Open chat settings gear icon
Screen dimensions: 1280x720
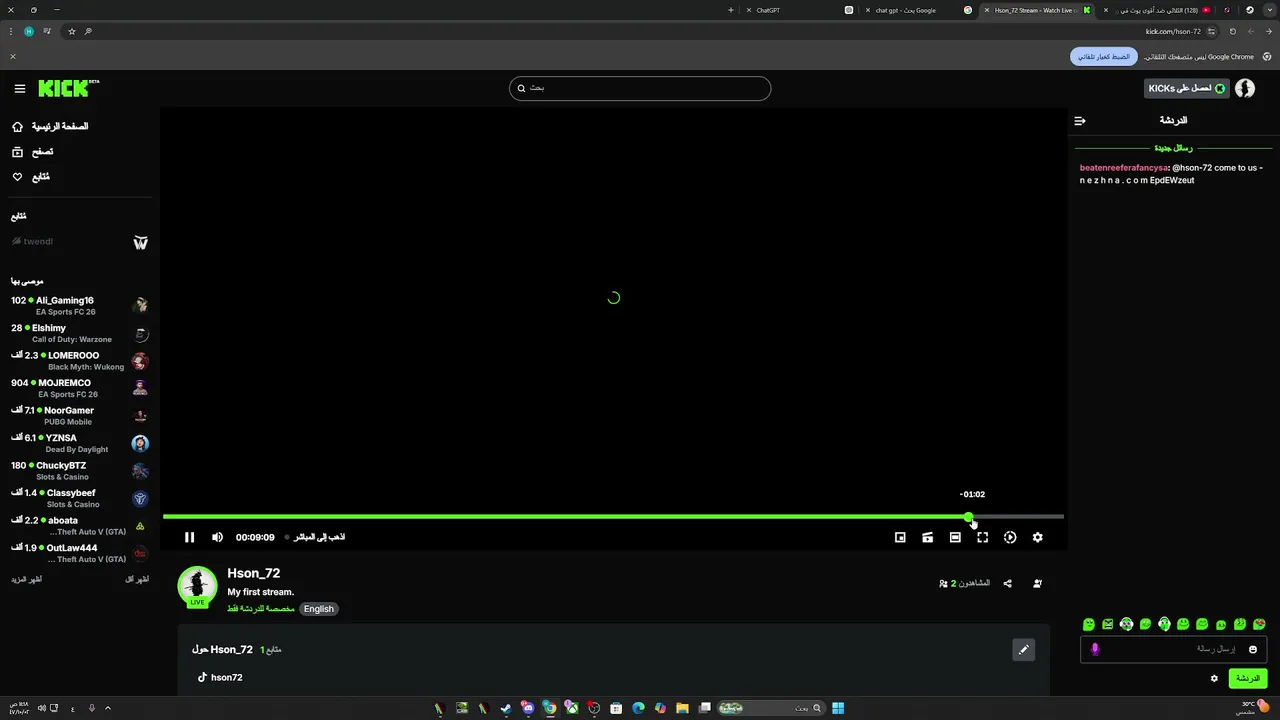click(1215, 678)
